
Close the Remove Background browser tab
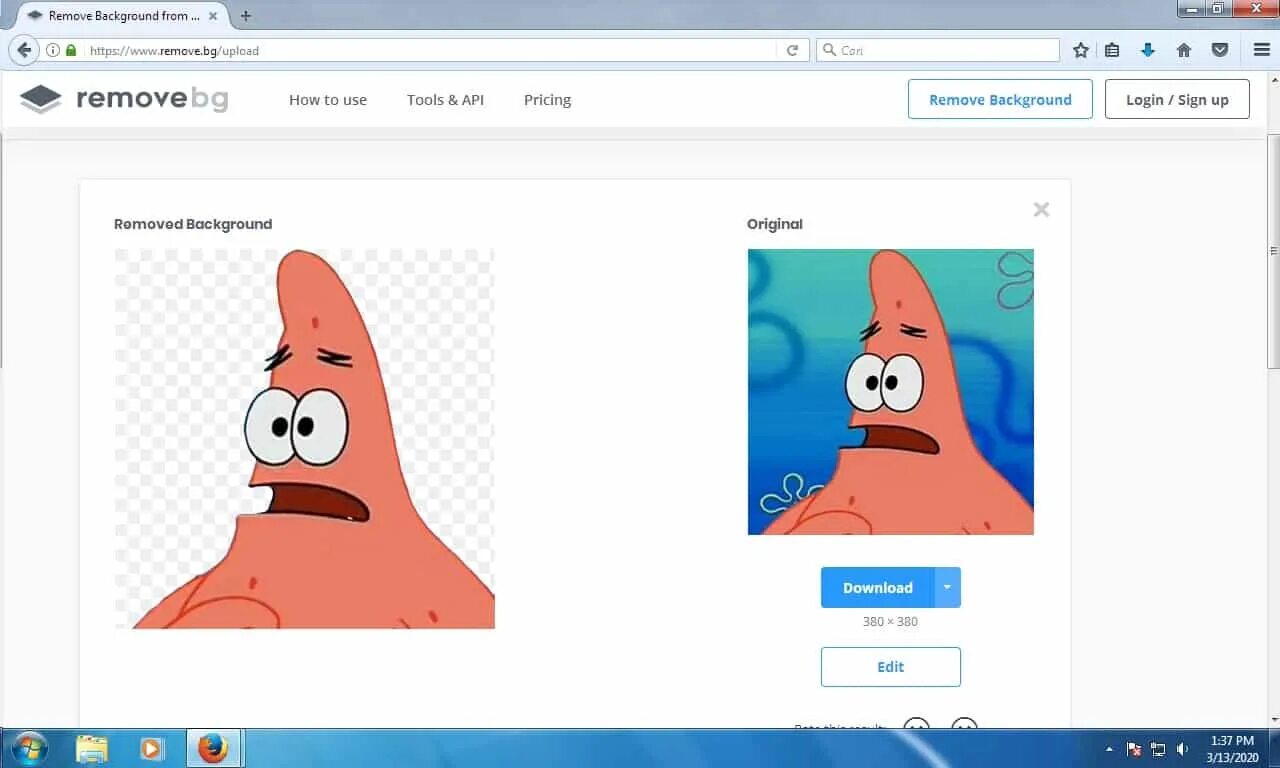coord(213,16)
